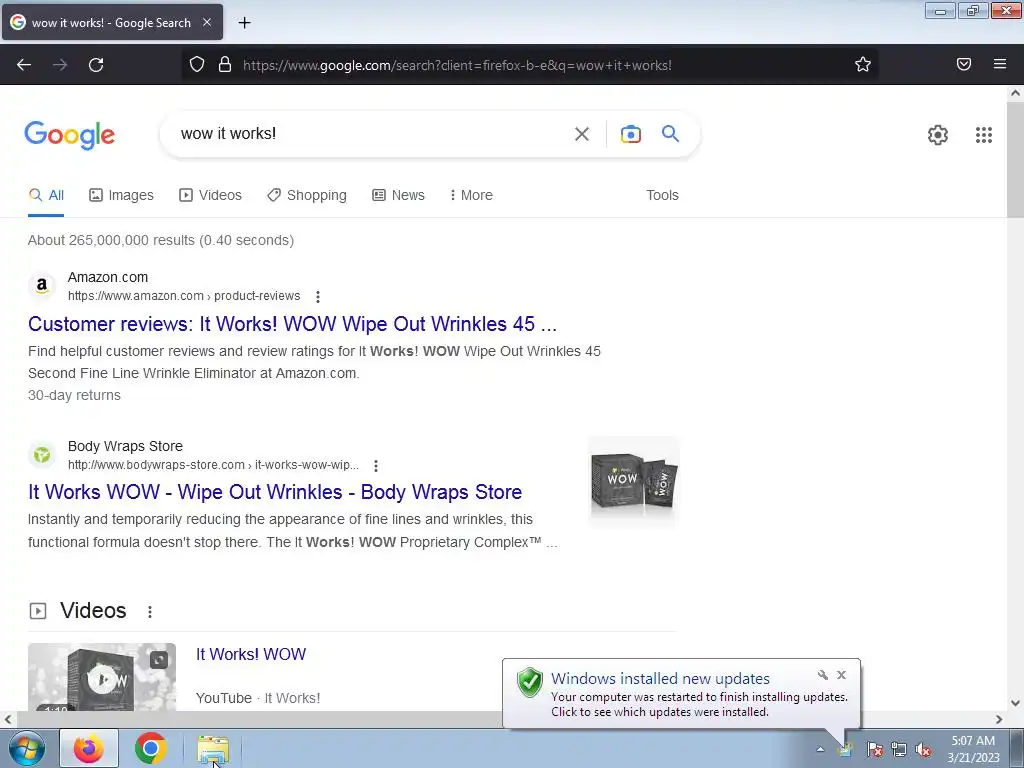Click the horizontal scrollbar left arrow
This screenshot has height=768, width=1024.
[x=8, y=720]
